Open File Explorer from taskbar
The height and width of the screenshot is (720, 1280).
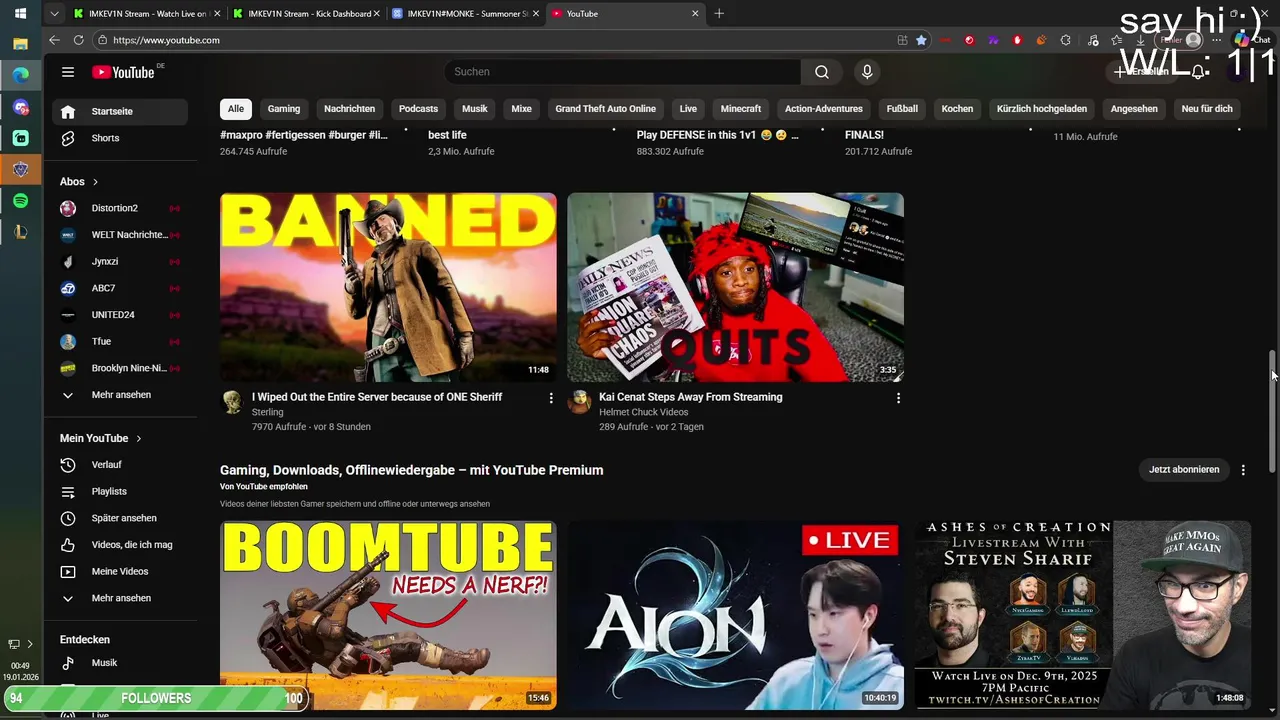20,44
